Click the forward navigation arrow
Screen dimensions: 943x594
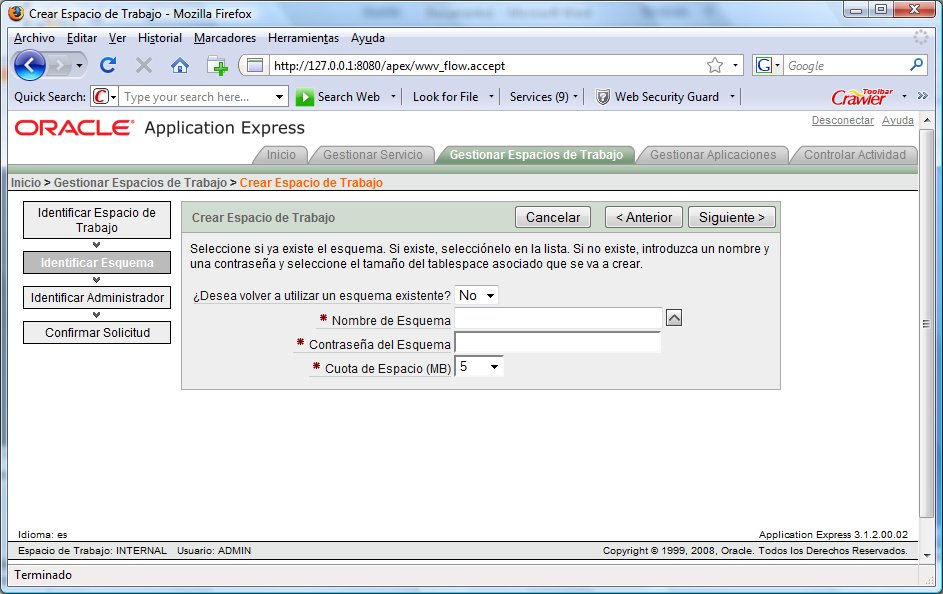click(x=60, y=65)
